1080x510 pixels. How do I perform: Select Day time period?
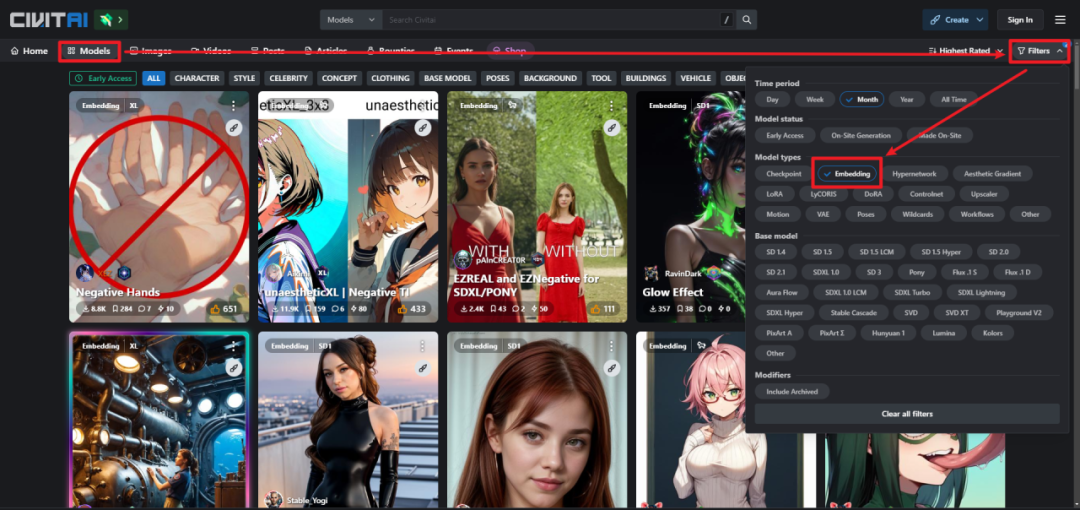pyautogui.click(x=772, y=99)
